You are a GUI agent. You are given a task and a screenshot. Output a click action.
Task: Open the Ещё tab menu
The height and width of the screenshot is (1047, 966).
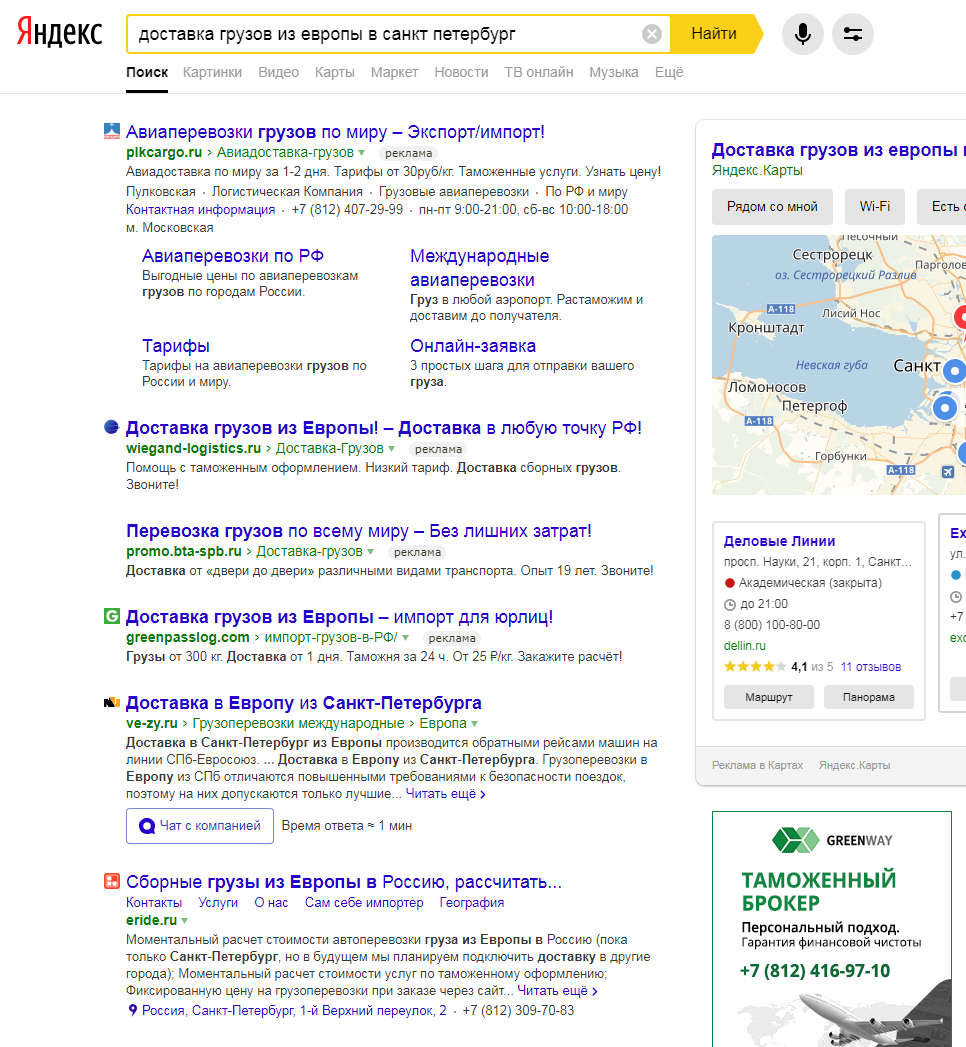click(669, 72)
